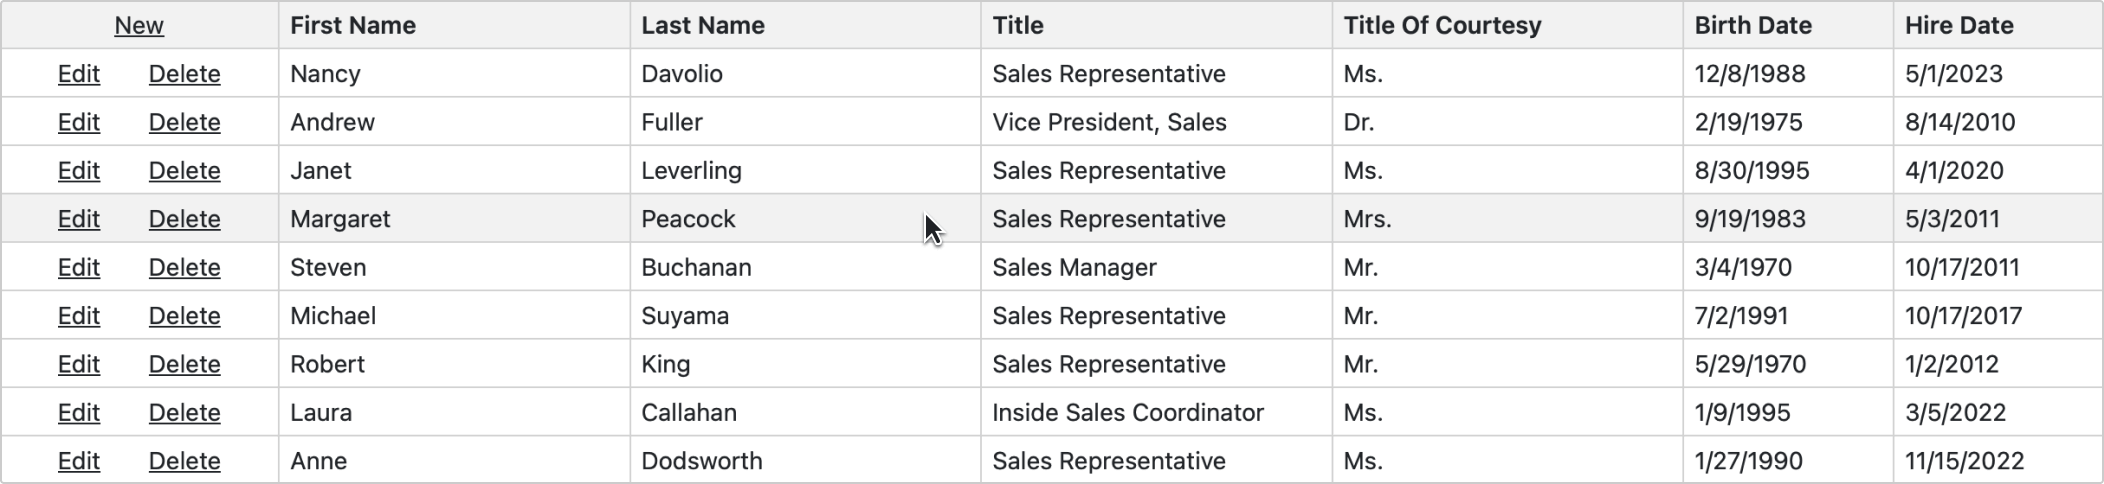Edit Anne Dodsworth's row
2104x484 pixels.
[79, 461]
